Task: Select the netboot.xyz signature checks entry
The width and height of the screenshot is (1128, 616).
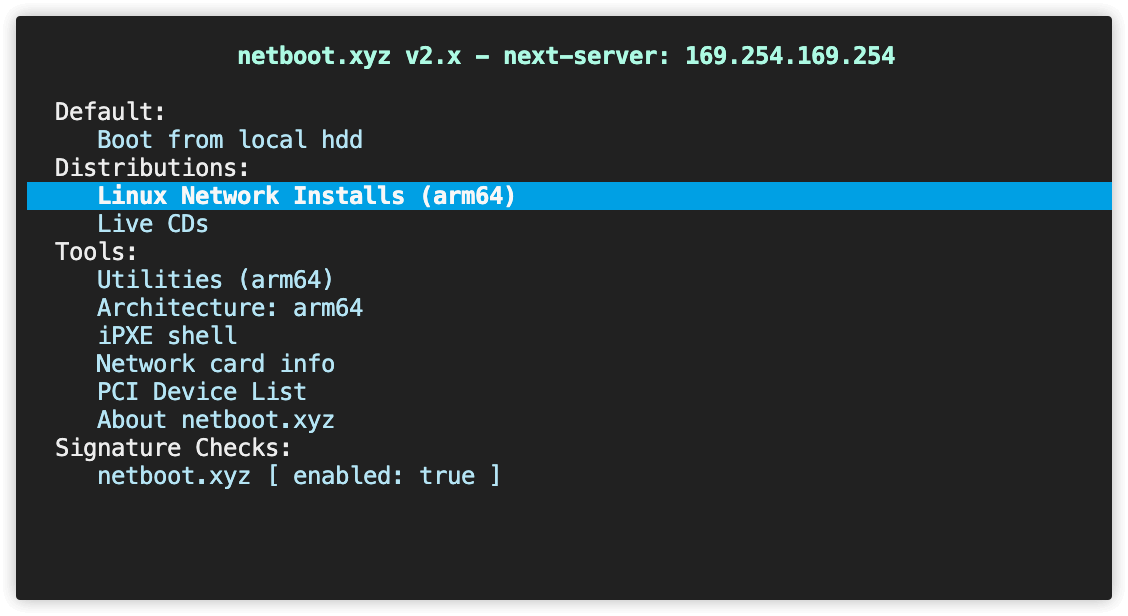Action: click(173, 475)
